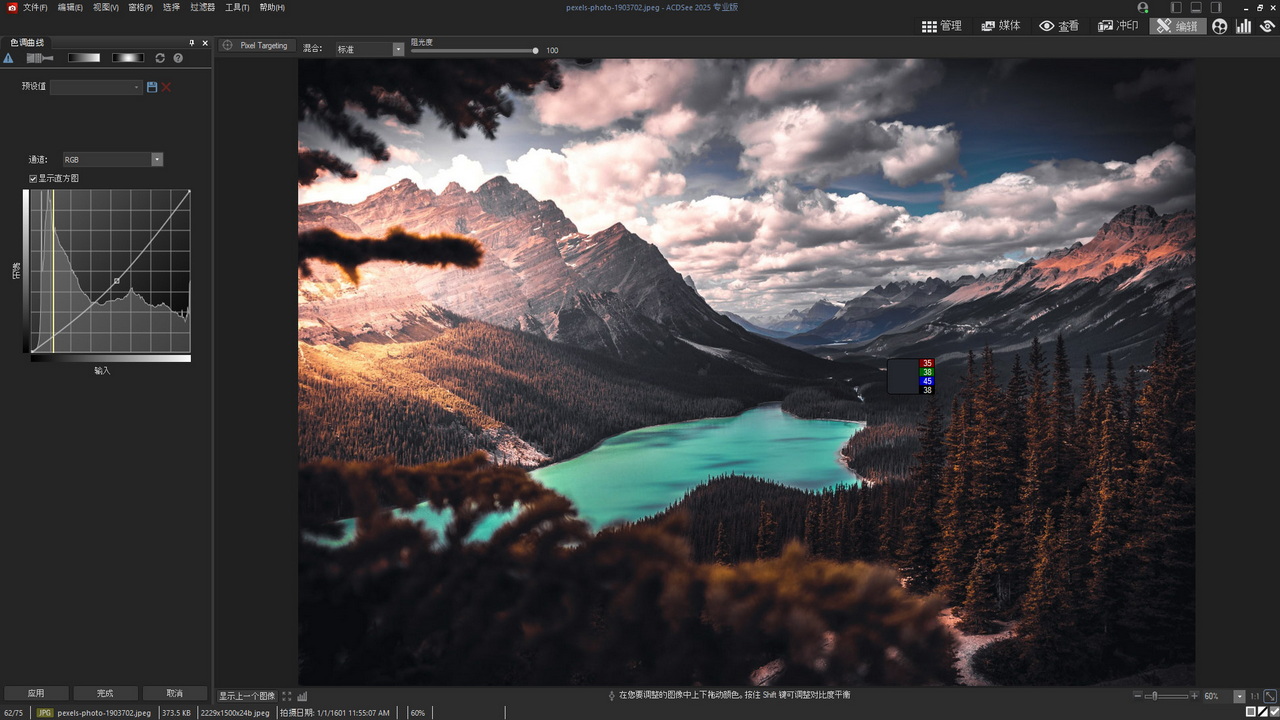This screenshot has height=720, width=1280.
Task: Open the bar chart dashboard mode icon
Action: click(1243, 26)
